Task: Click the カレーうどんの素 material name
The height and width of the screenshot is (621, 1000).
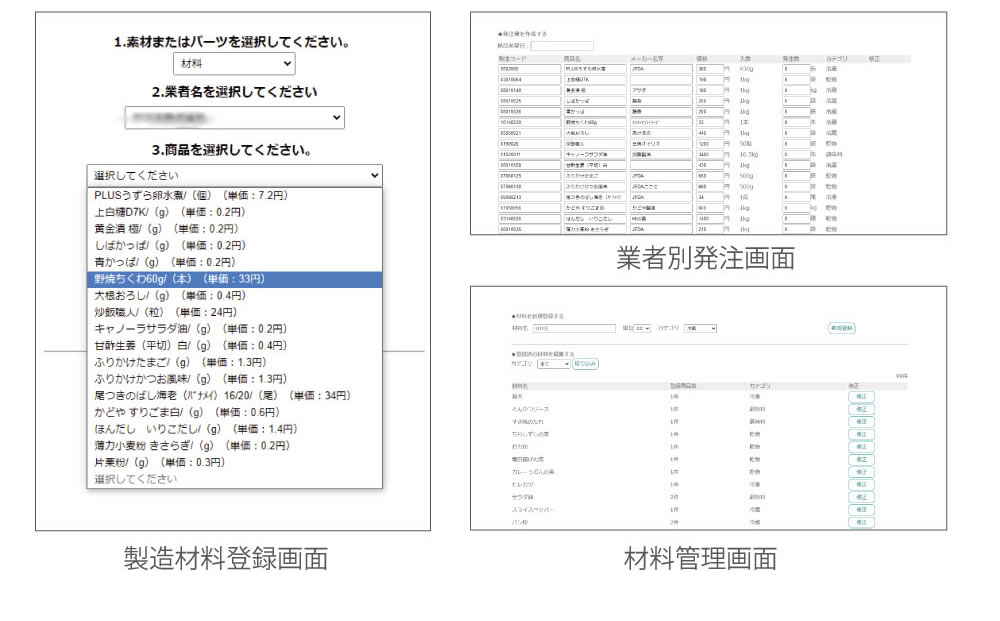Action: (533, 472)
